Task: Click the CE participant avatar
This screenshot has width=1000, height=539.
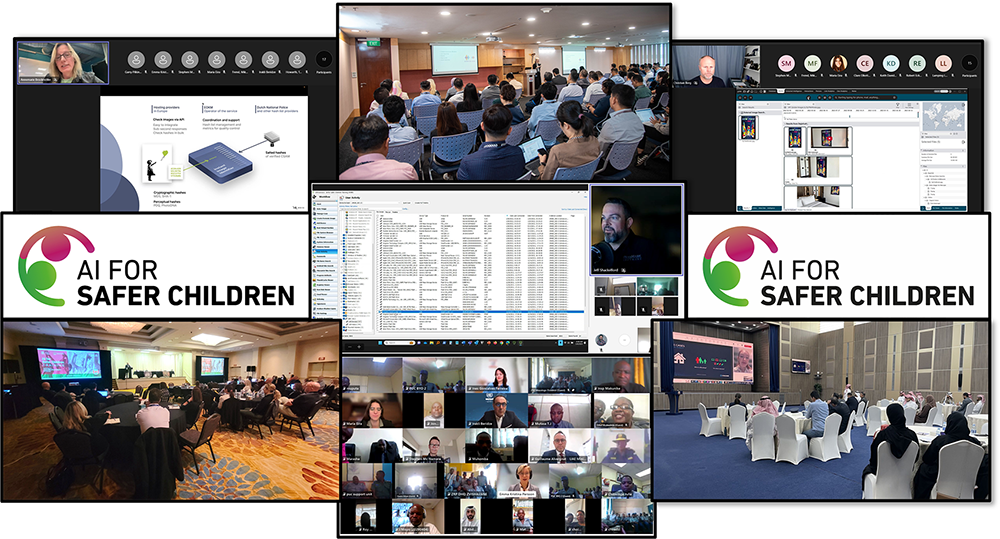Action: [864, 62]
